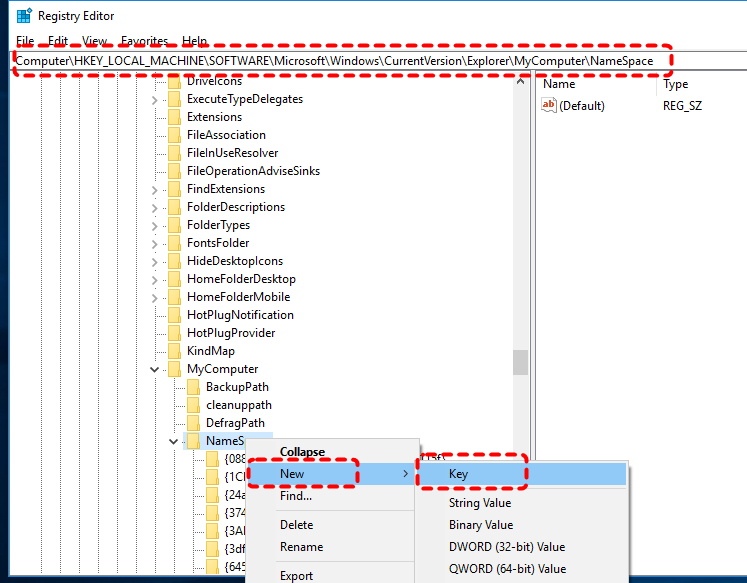Click Rename in the context menu
Viewport: 747px width, 583px height.
[x=301, y=547]
